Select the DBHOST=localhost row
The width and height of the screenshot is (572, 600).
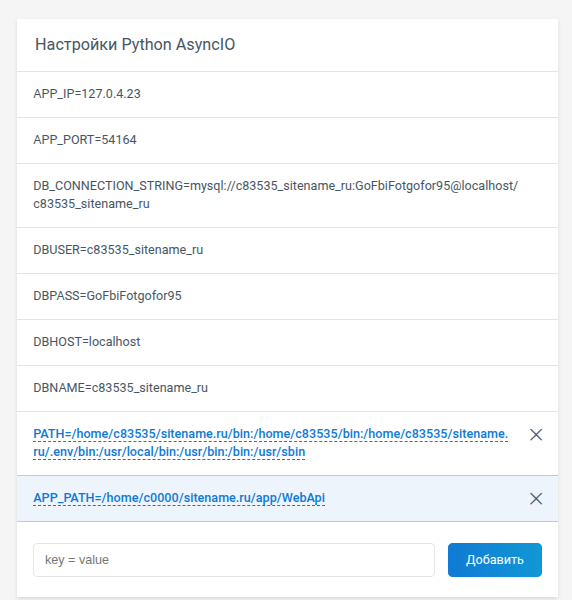point(287,342)
